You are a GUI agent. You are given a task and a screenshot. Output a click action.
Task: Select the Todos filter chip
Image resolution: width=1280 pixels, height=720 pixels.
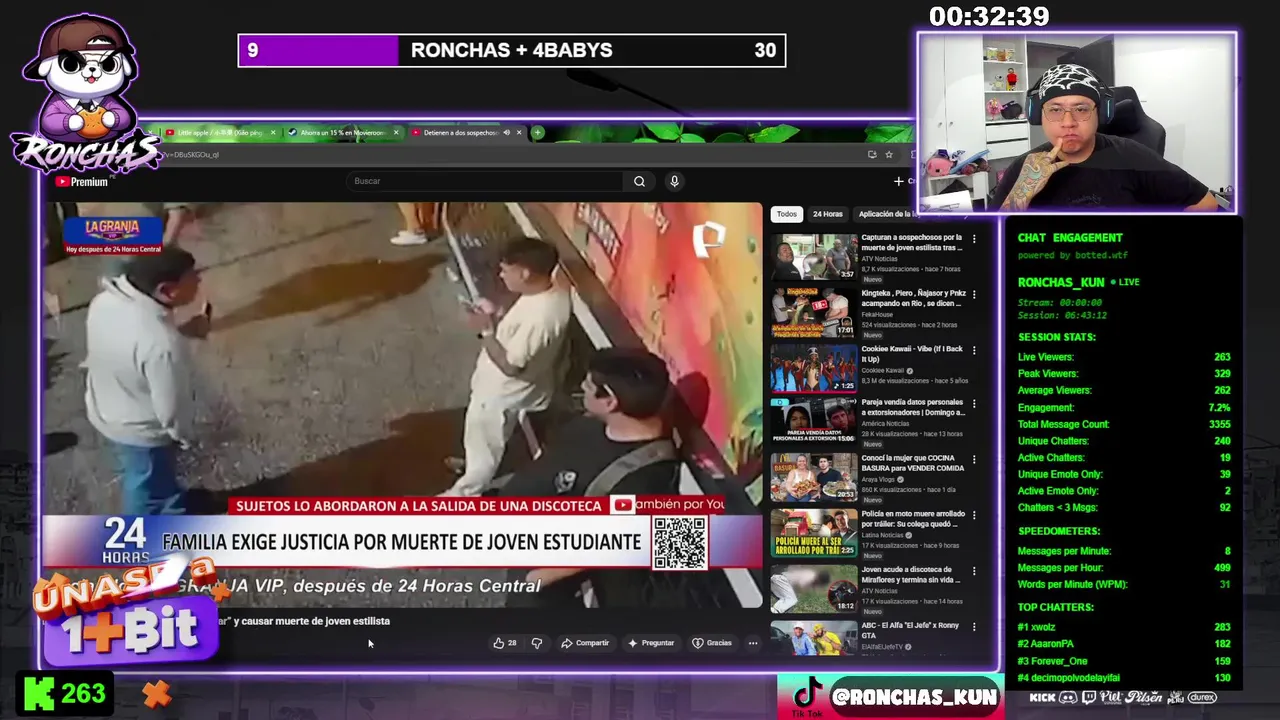pyautogui.click(x=787, y=214)
